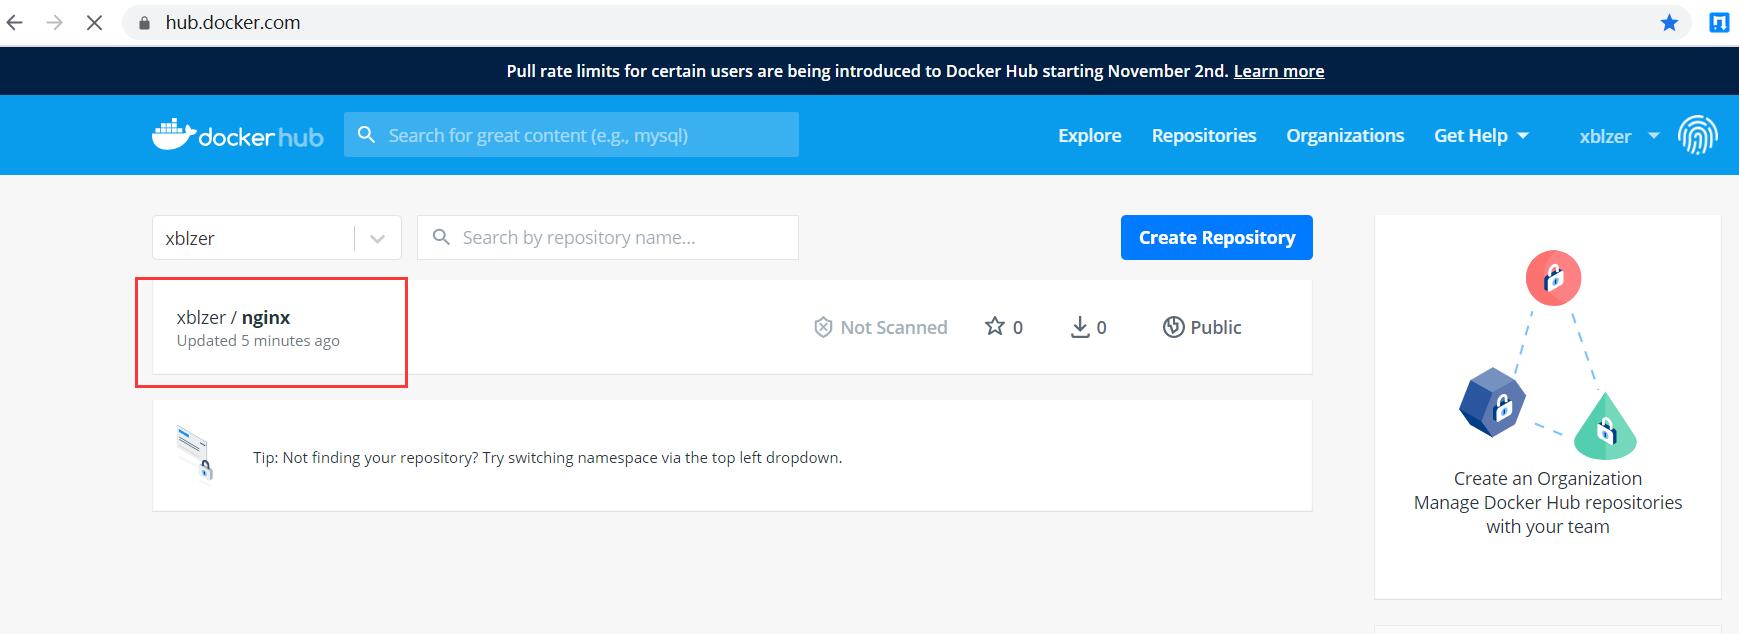This screenshot has height=634, width=1739.
Task: Click the browser forward arrow
Action: click(54, 22)
